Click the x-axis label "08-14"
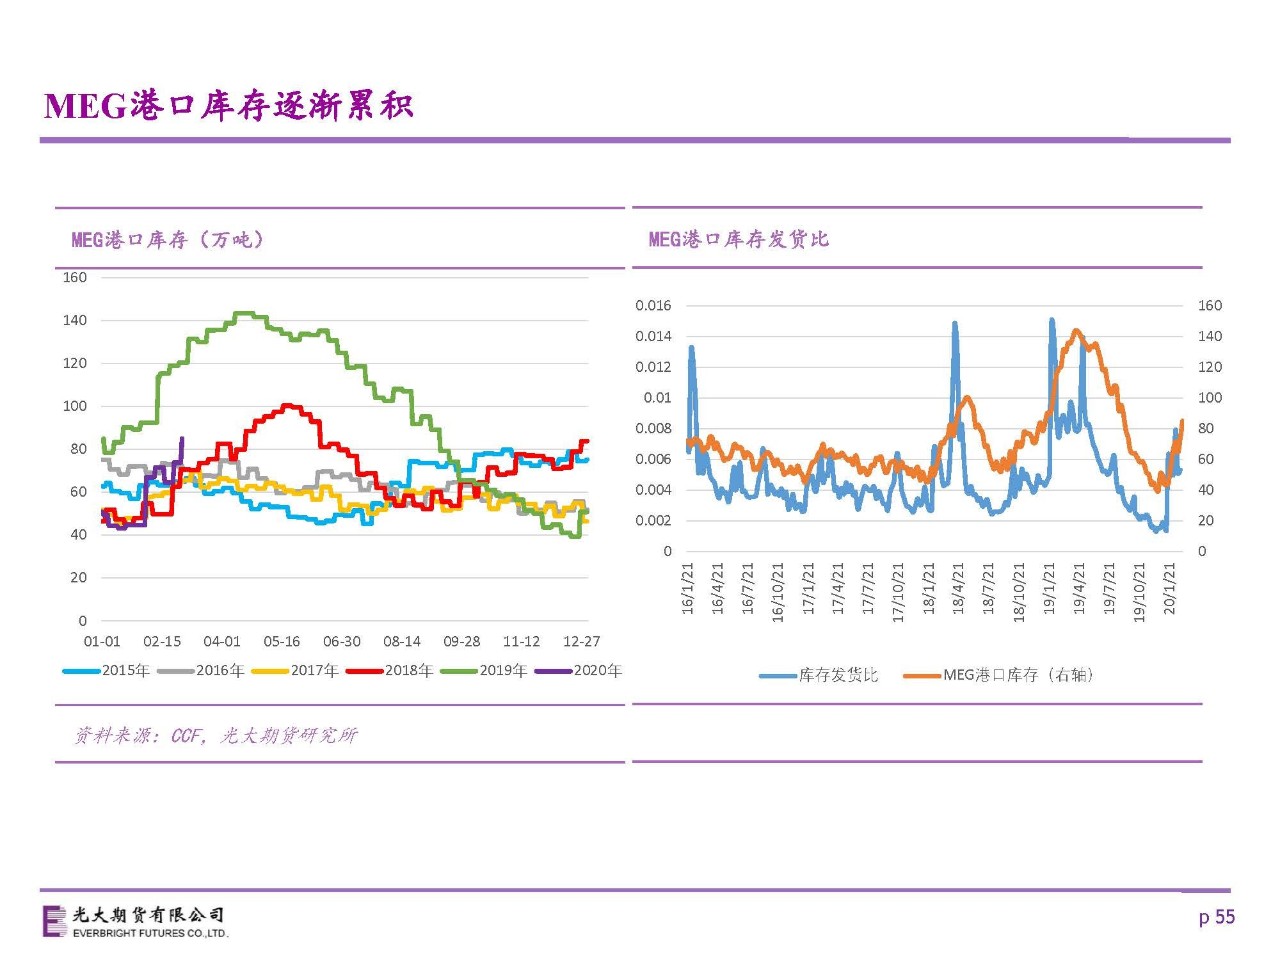This screenshot has width=1280, height=960. point(402,641)
